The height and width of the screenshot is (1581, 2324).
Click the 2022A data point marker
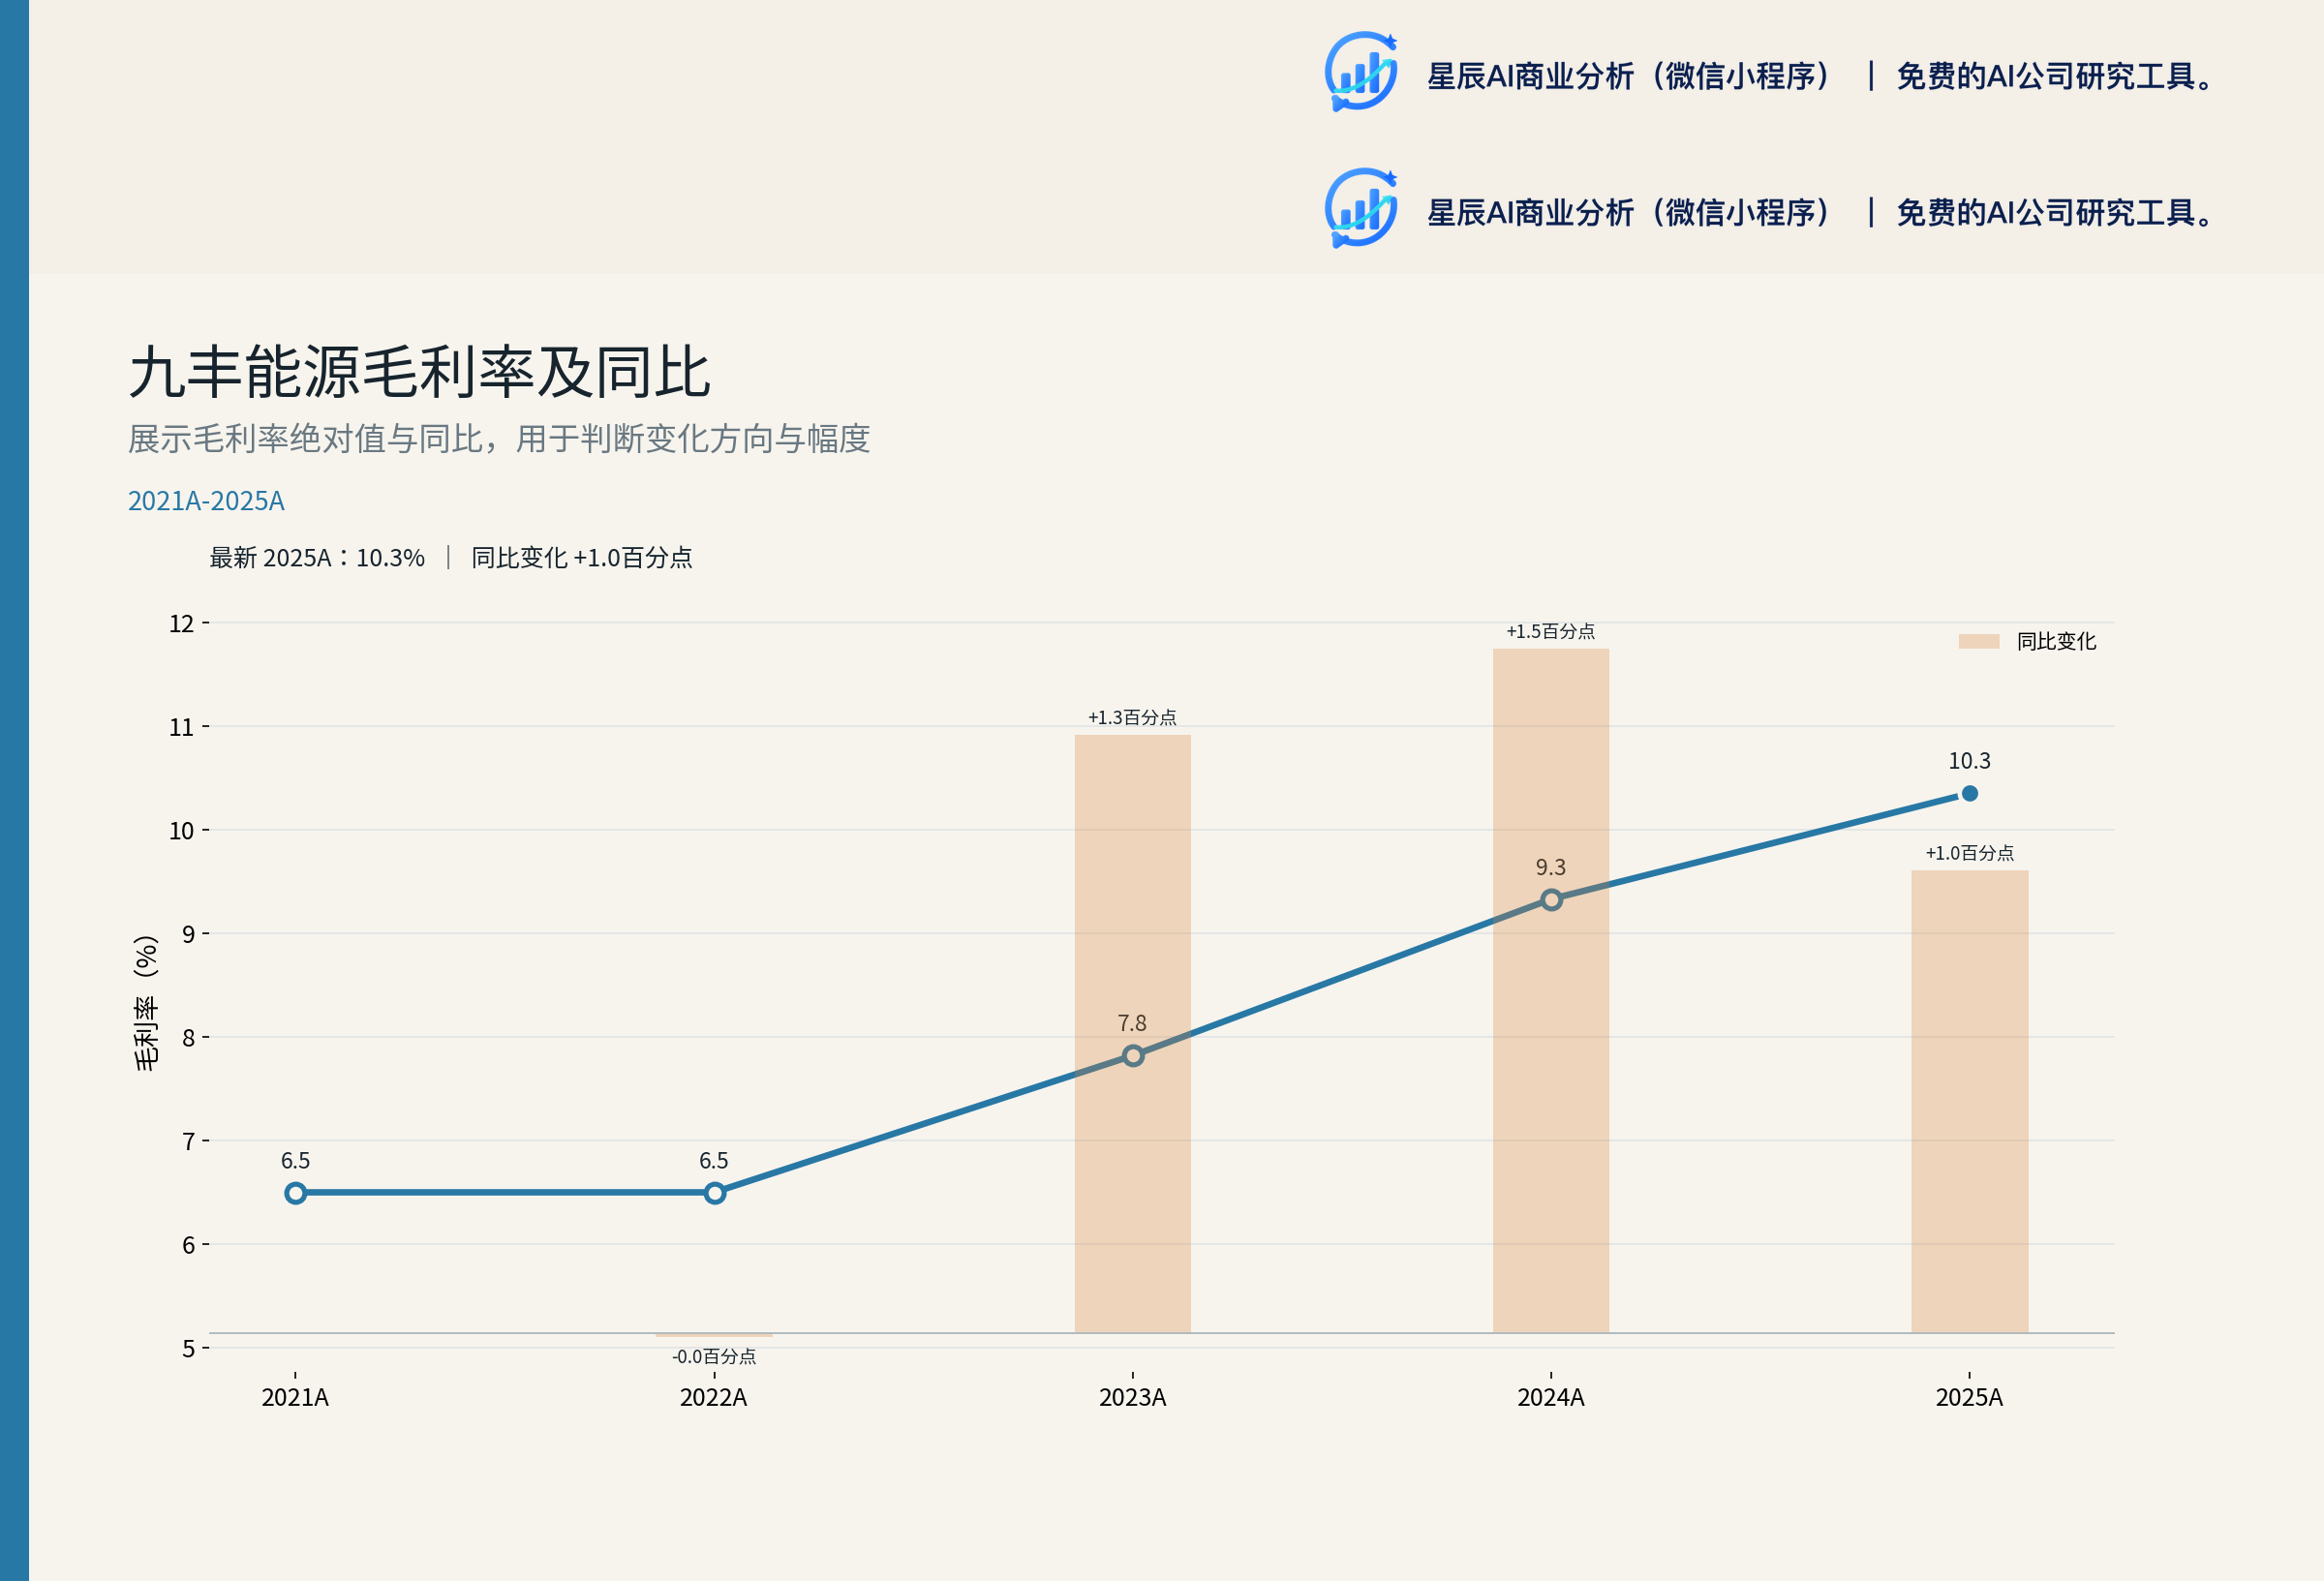[714, 1192]
